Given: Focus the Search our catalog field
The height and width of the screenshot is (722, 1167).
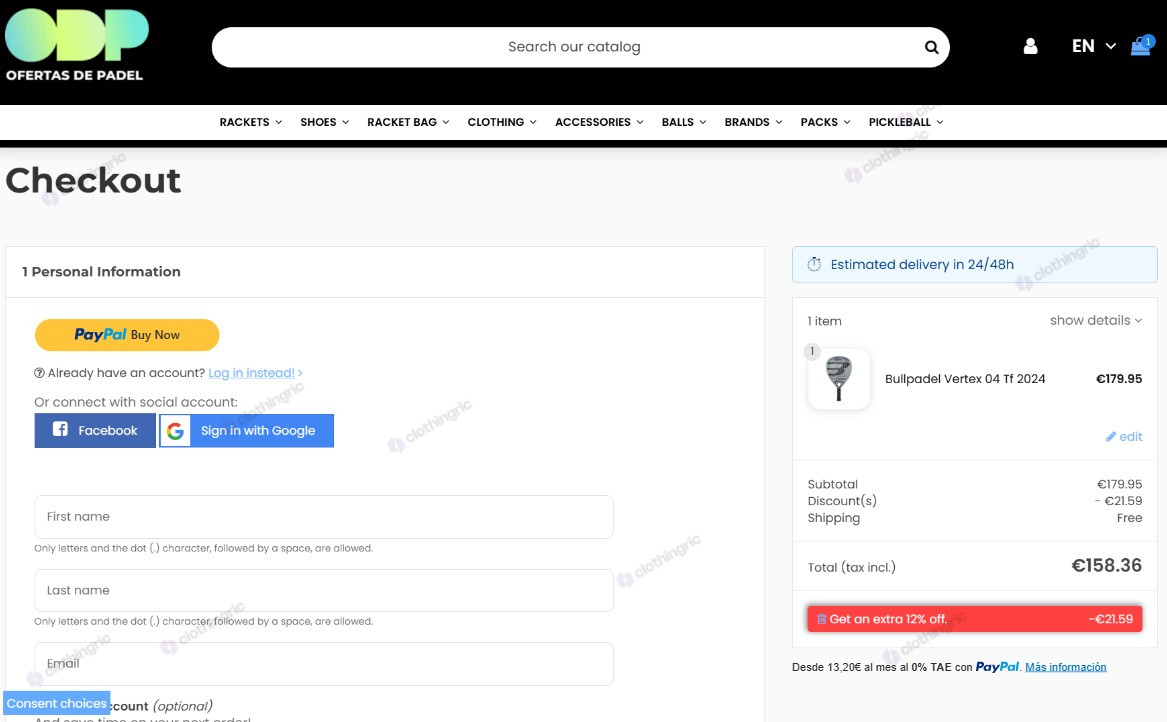Looking at the screenshot, I should click(581, 48).
